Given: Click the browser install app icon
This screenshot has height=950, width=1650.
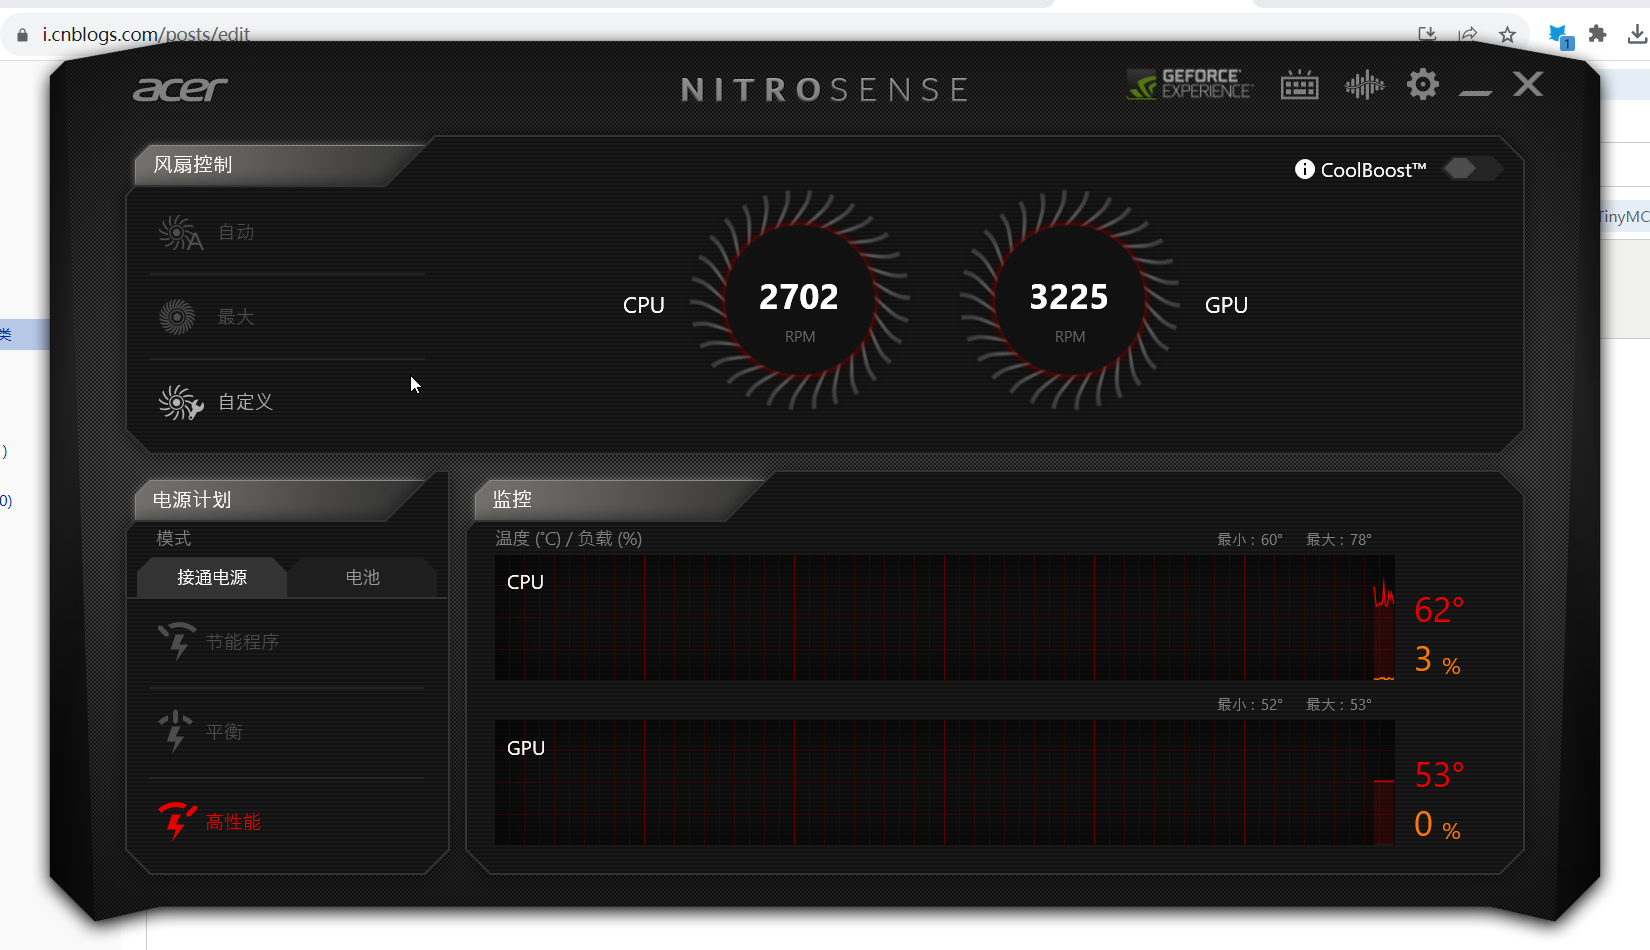Looking at the screenshot, I should pyautogui.click(x=1427, y=35).
